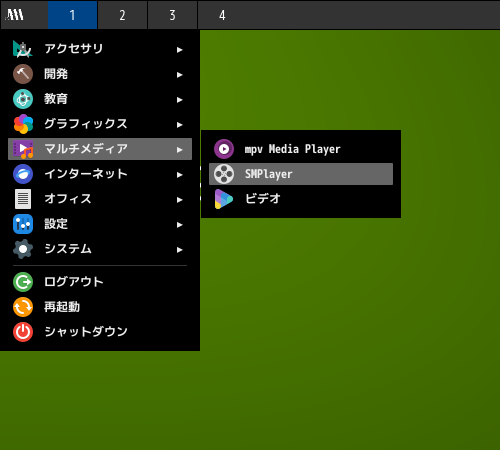Click the green ログアウト icon
This screenshot has width=500, height=450.
pos(23,282)
